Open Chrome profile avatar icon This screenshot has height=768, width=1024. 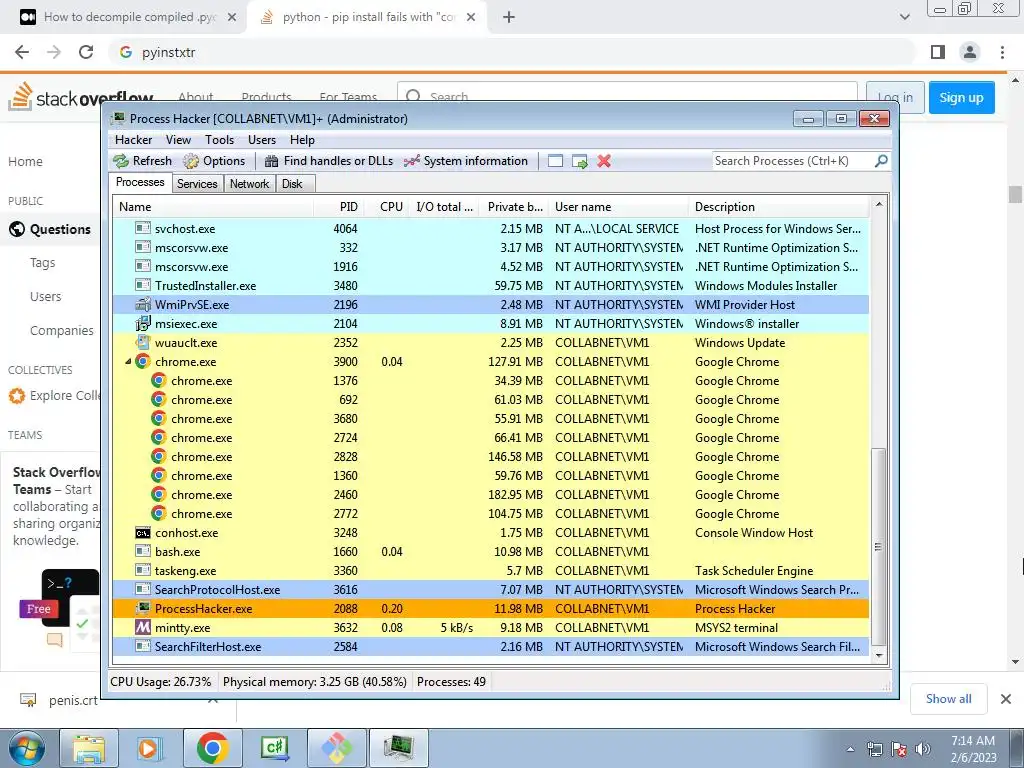point(970,52)
